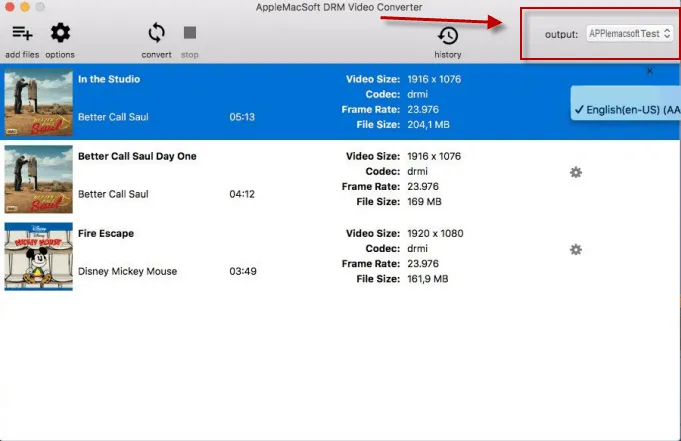Expand the output APPlemacsoft Test dropdown

(629, 34)
